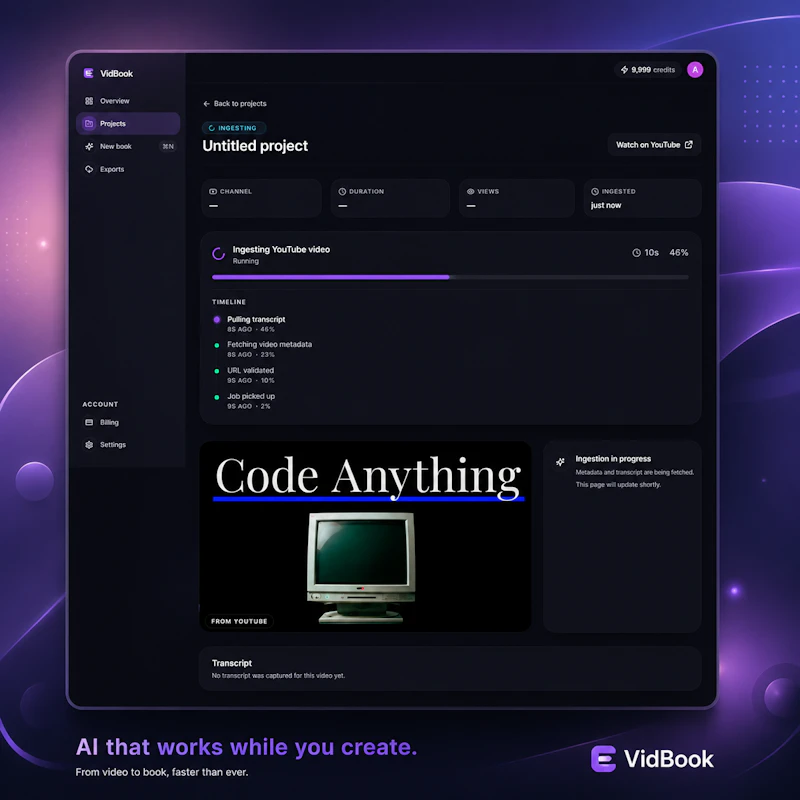Screen dimensions: 800x800
Task: Click the New book sparkle icon
Action: (89, 146)
